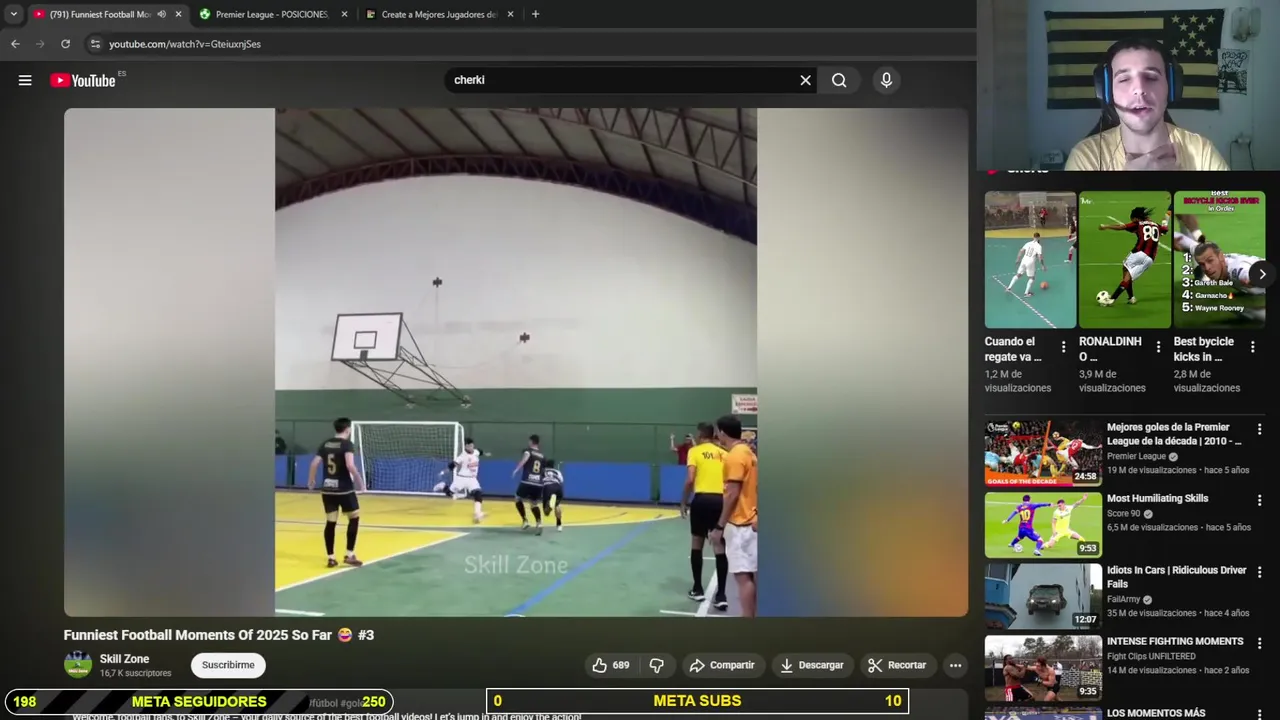This screenshot has width=1280, height=720.
Task: Open the browser tab search dropdown
Action: 13,14
